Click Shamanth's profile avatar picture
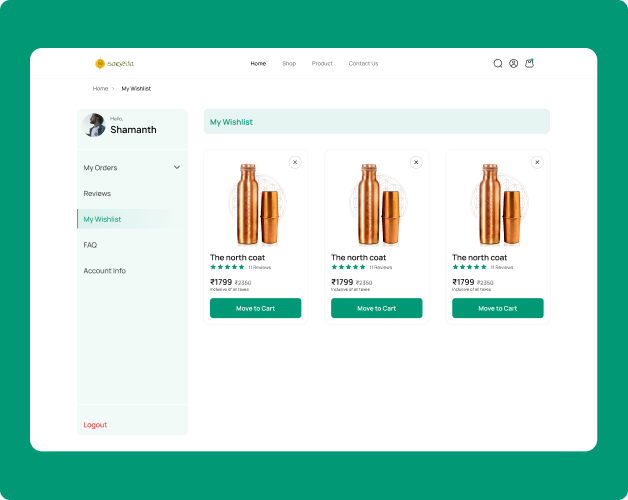This screenshot has height=500, width=628. click(x=95, y=125)
